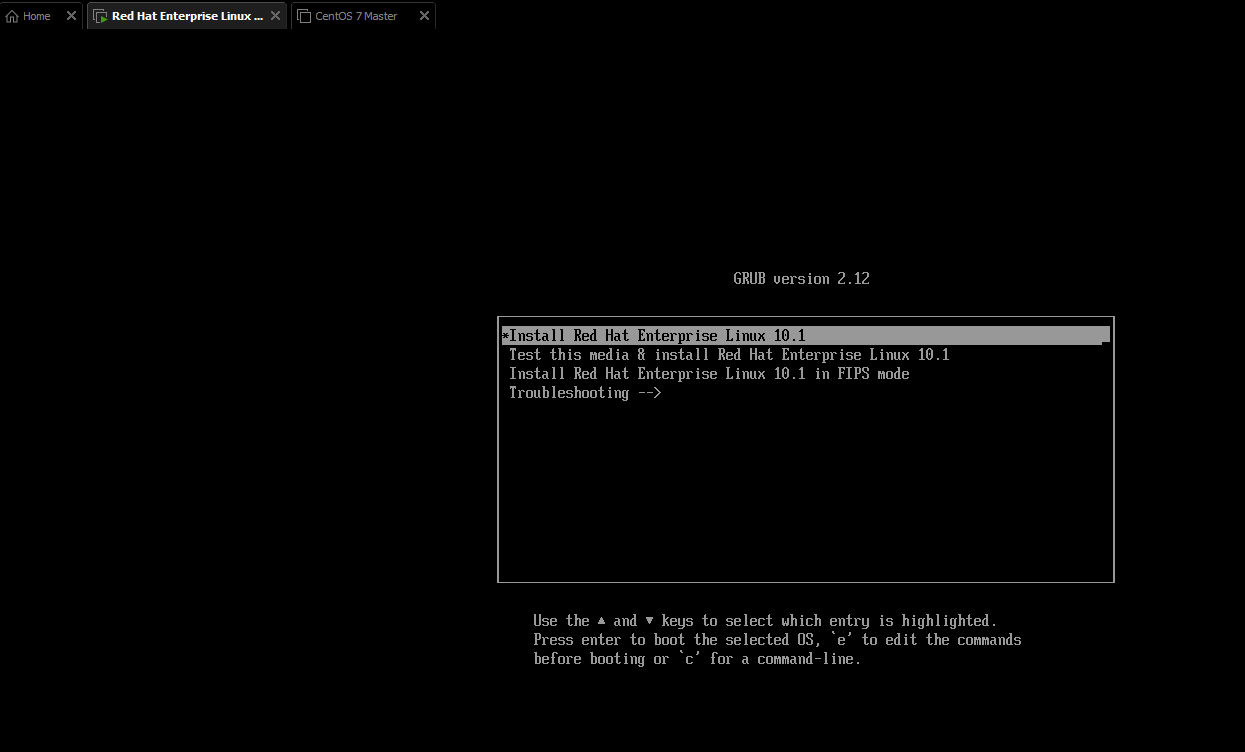This screenshot has width=1245, height=752.
Task: Close the Red Hat Enterprise Linux tab
Action: tap(275, 16)
